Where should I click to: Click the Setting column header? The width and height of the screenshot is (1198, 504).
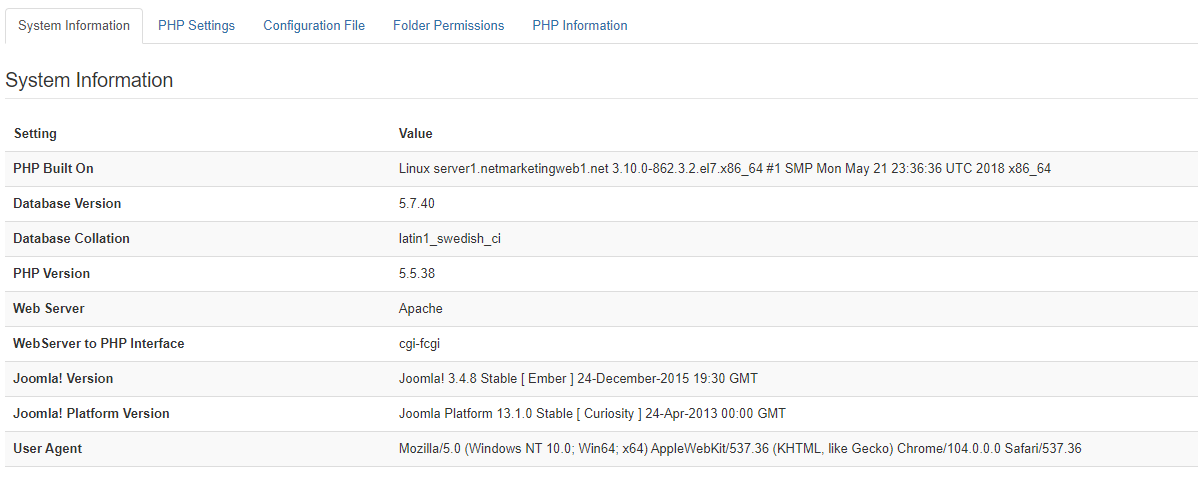click(x=35, y=134)
